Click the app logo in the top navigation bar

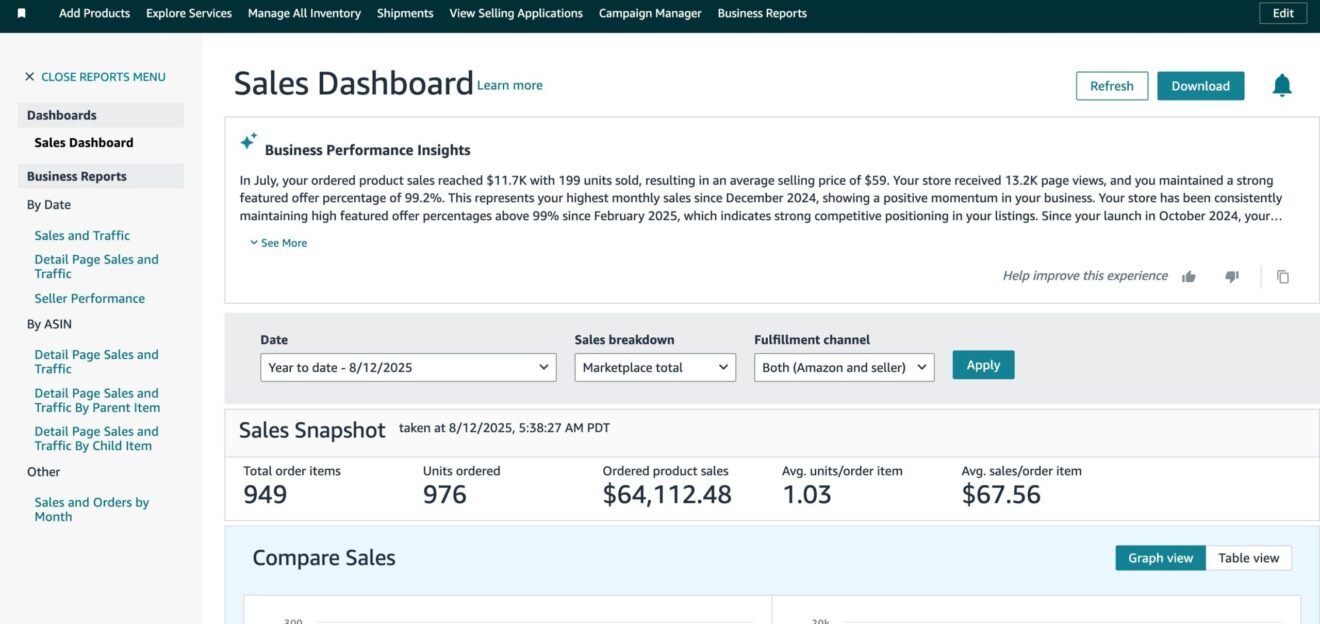pyautogui.click(x=21, y=12)
